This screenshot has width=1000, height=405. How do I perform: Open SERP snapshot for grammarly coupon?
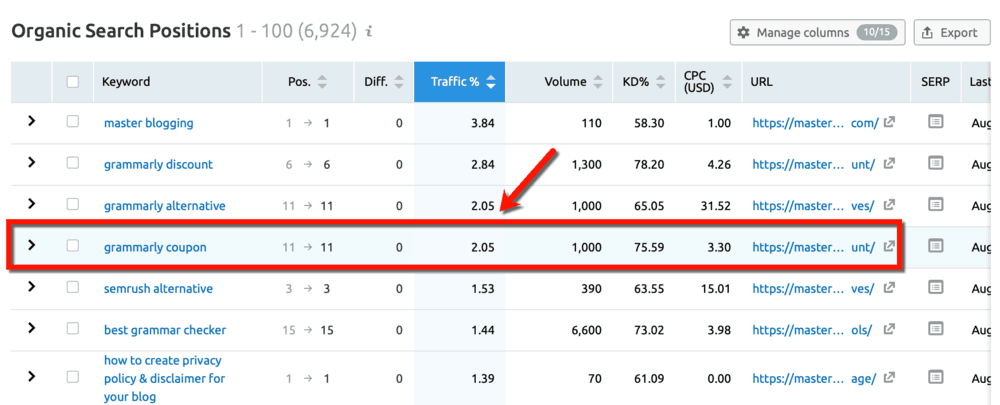click(x=935, y=246)
